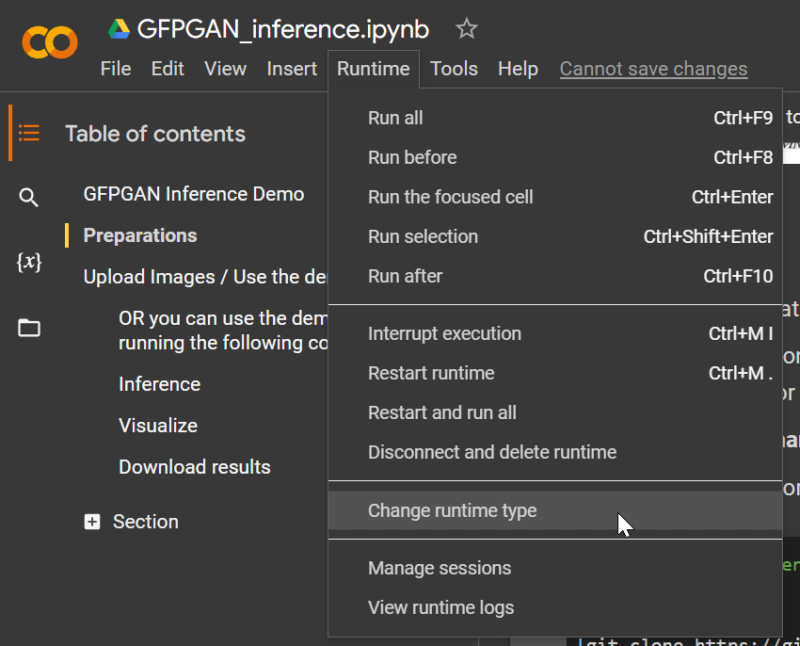Open the View menu
The image size is (800, 646).
pyautogui.click(x=225, y=69)
